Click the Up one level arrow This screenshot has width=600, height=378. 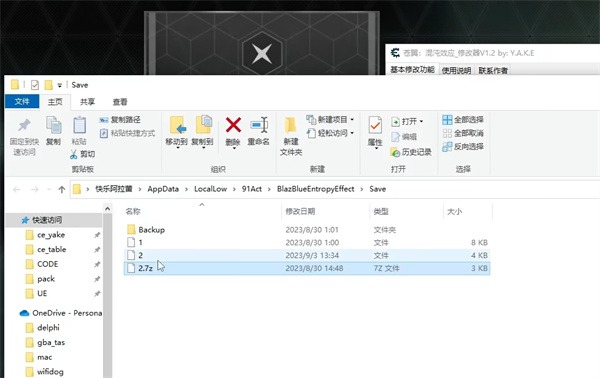(62, 189)
